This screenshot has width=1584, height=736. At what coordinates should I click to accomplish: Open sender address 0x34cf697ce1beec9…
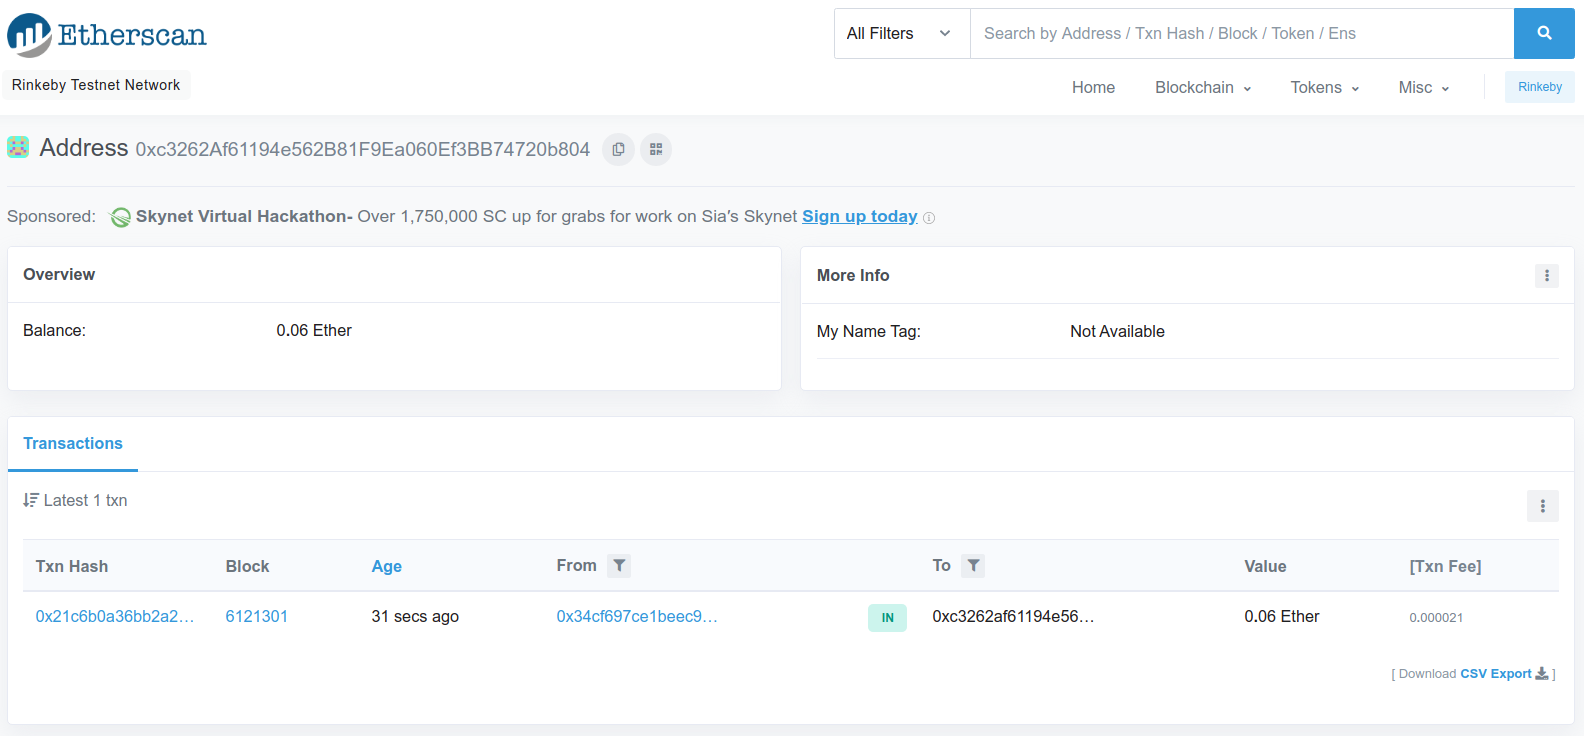click(637, 616)
